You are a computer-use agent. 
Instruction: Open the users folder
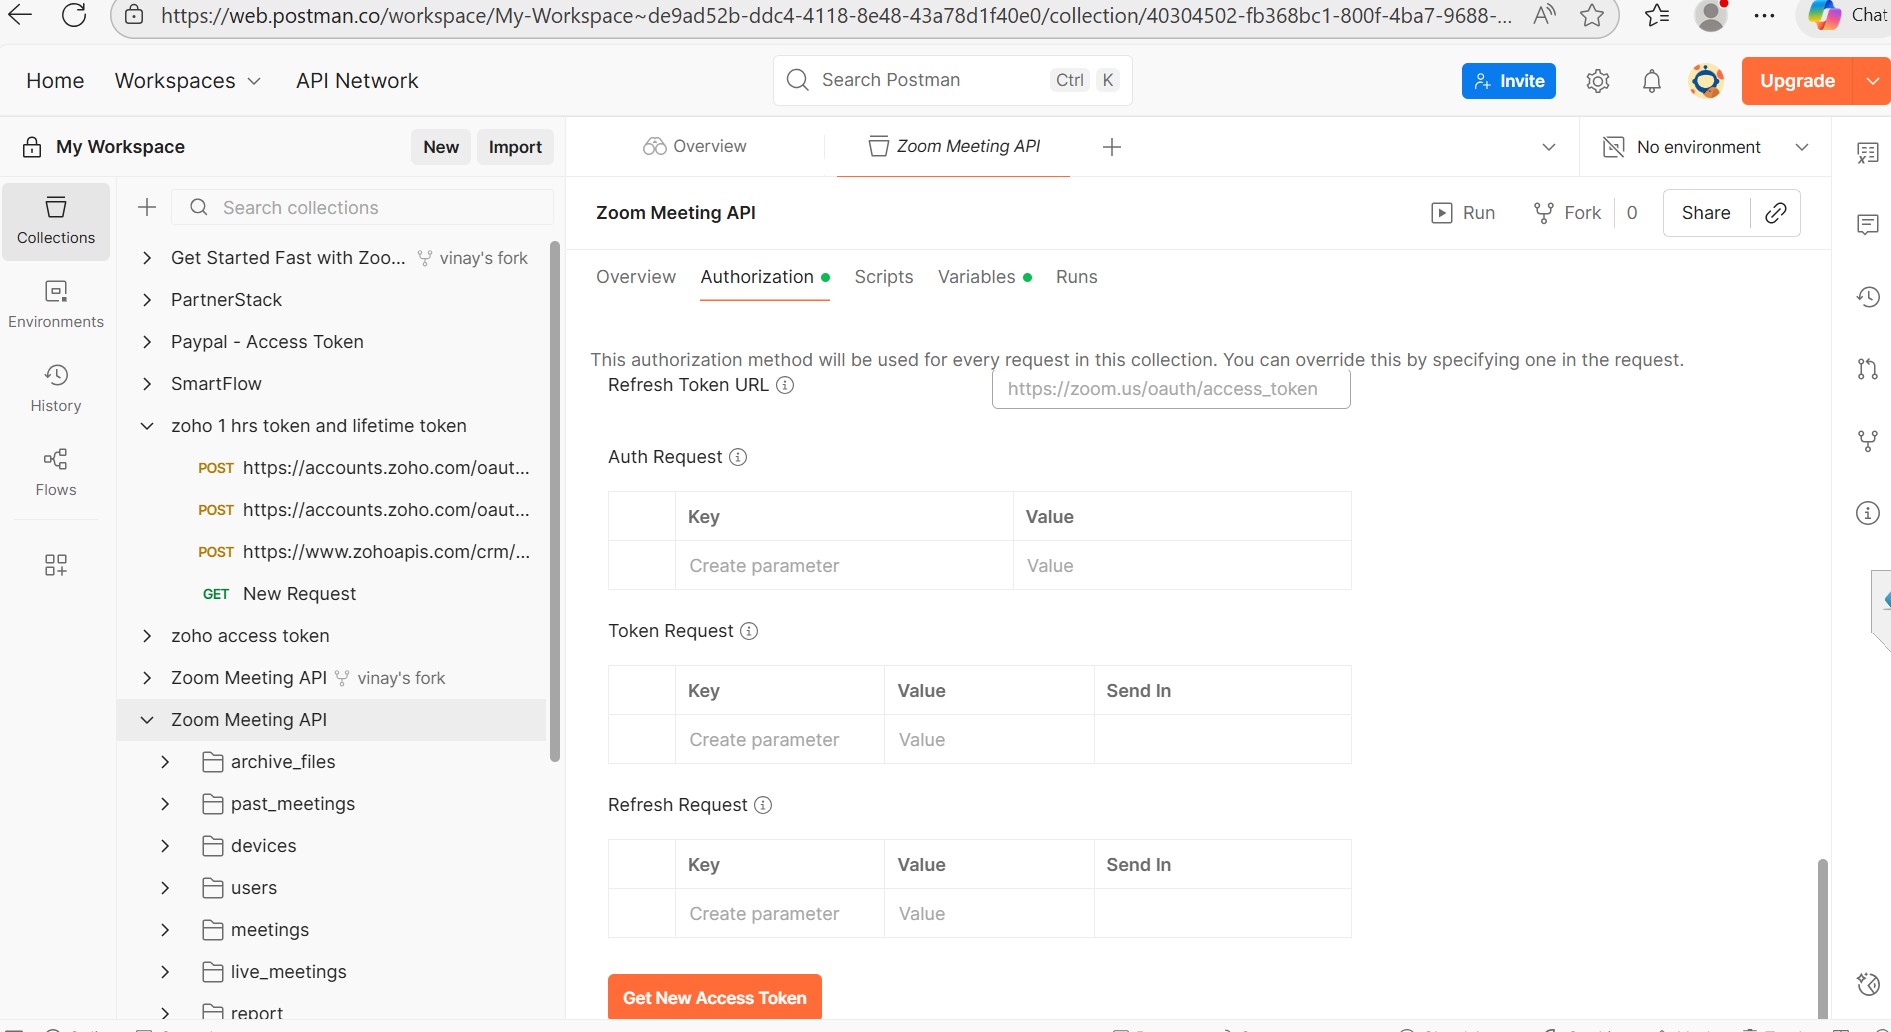click(254, 888)
